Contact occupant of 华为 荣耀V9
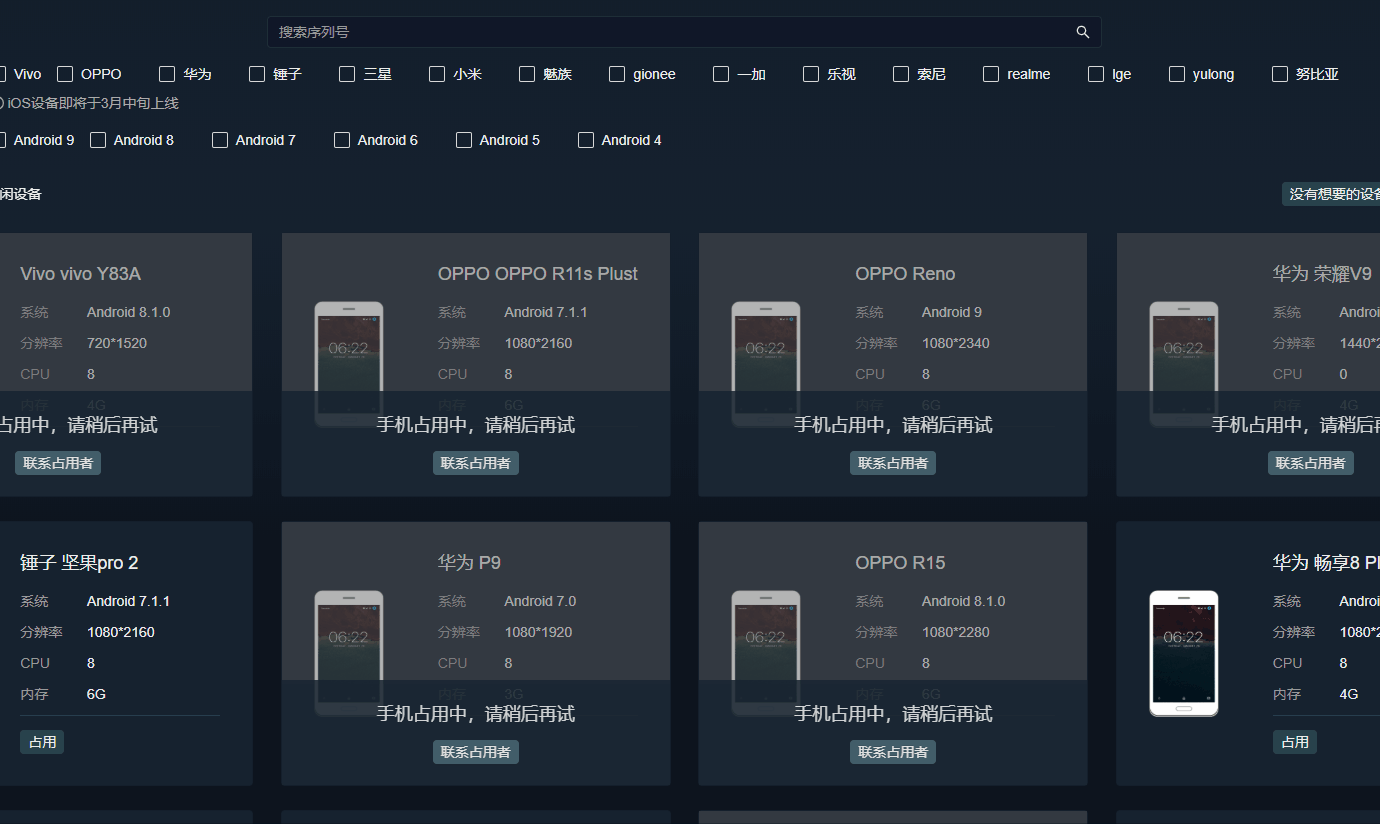 [1311, 463]
